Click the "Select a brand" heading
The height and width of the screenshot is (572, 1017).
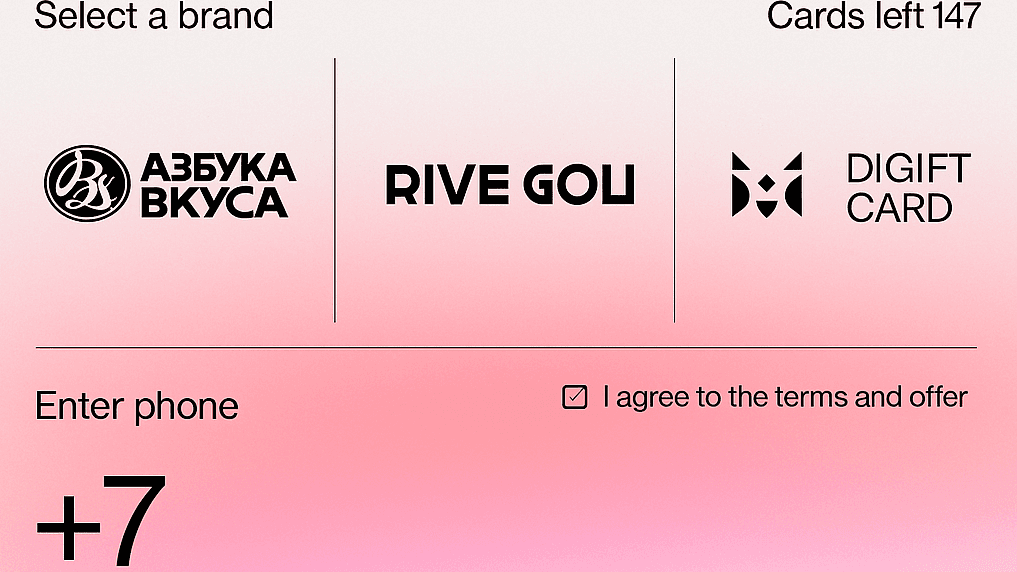click(x=153, y=16)
